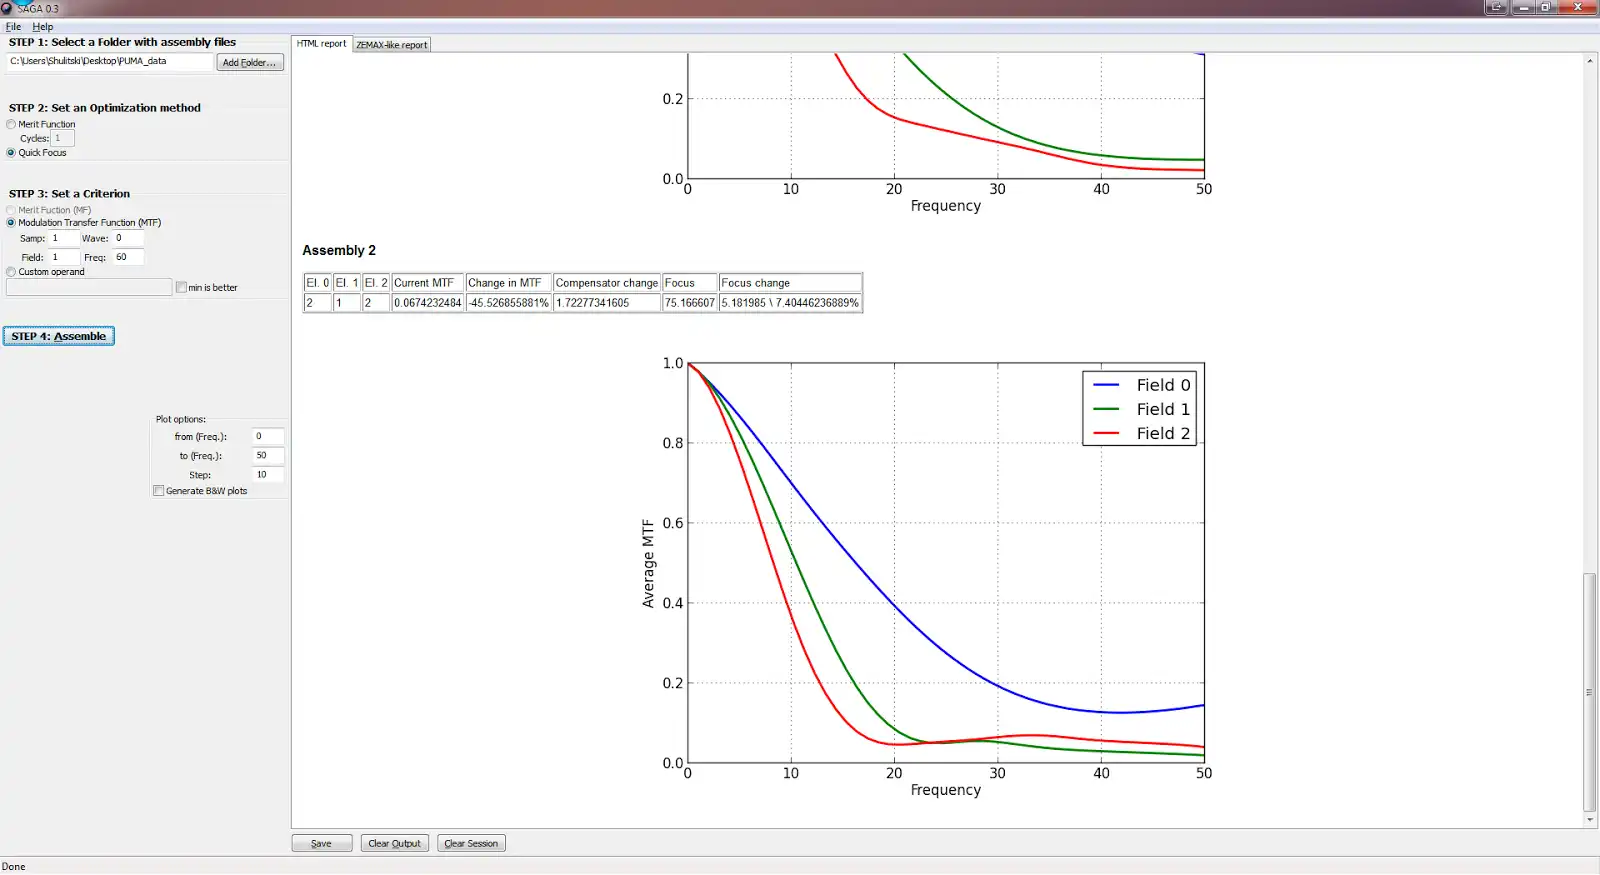The width and height of the screenshot is (1600, 875).
Task: Click the Assembly 2 heading
Action: coord(339,250)
